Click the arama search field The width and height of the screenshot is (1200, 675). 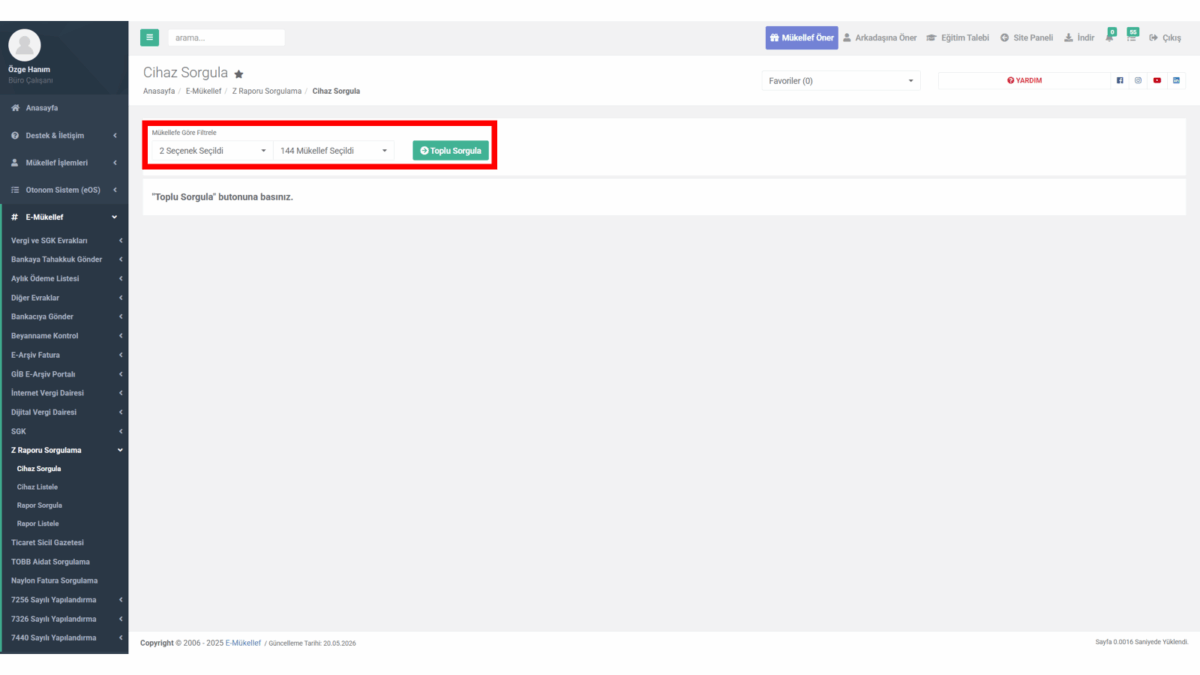[x=226, y=37]
